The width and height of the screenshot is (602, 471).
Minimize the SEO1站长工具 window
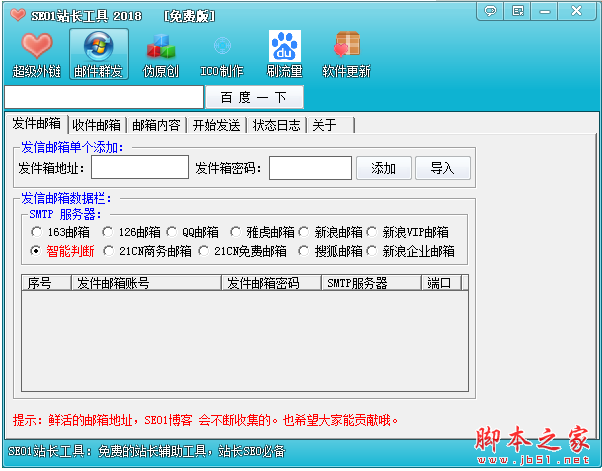click(544, 11)
